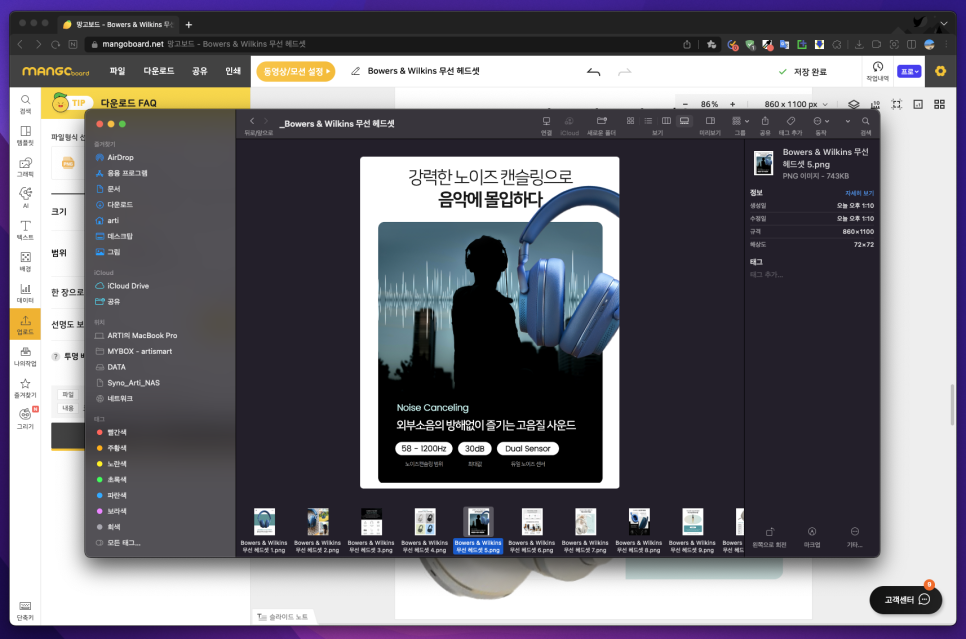This screenshot has width=966, height=639.
Task: Open a new browser tab with plus
Action: pos(189,25)
